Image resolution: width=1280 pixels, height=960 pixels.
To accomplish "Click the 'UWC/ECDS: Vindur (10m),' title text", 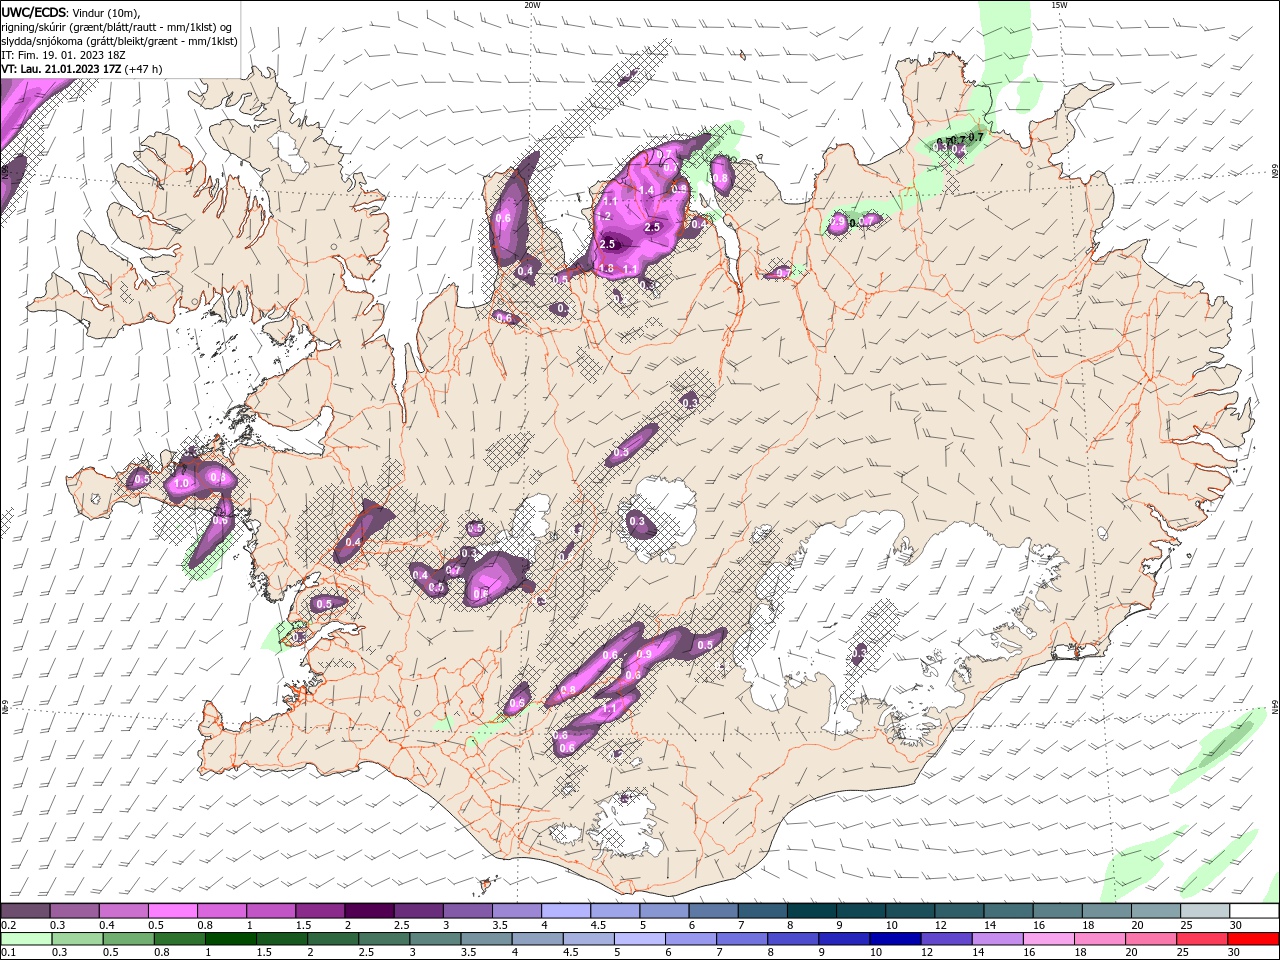I will pos(71,12).
